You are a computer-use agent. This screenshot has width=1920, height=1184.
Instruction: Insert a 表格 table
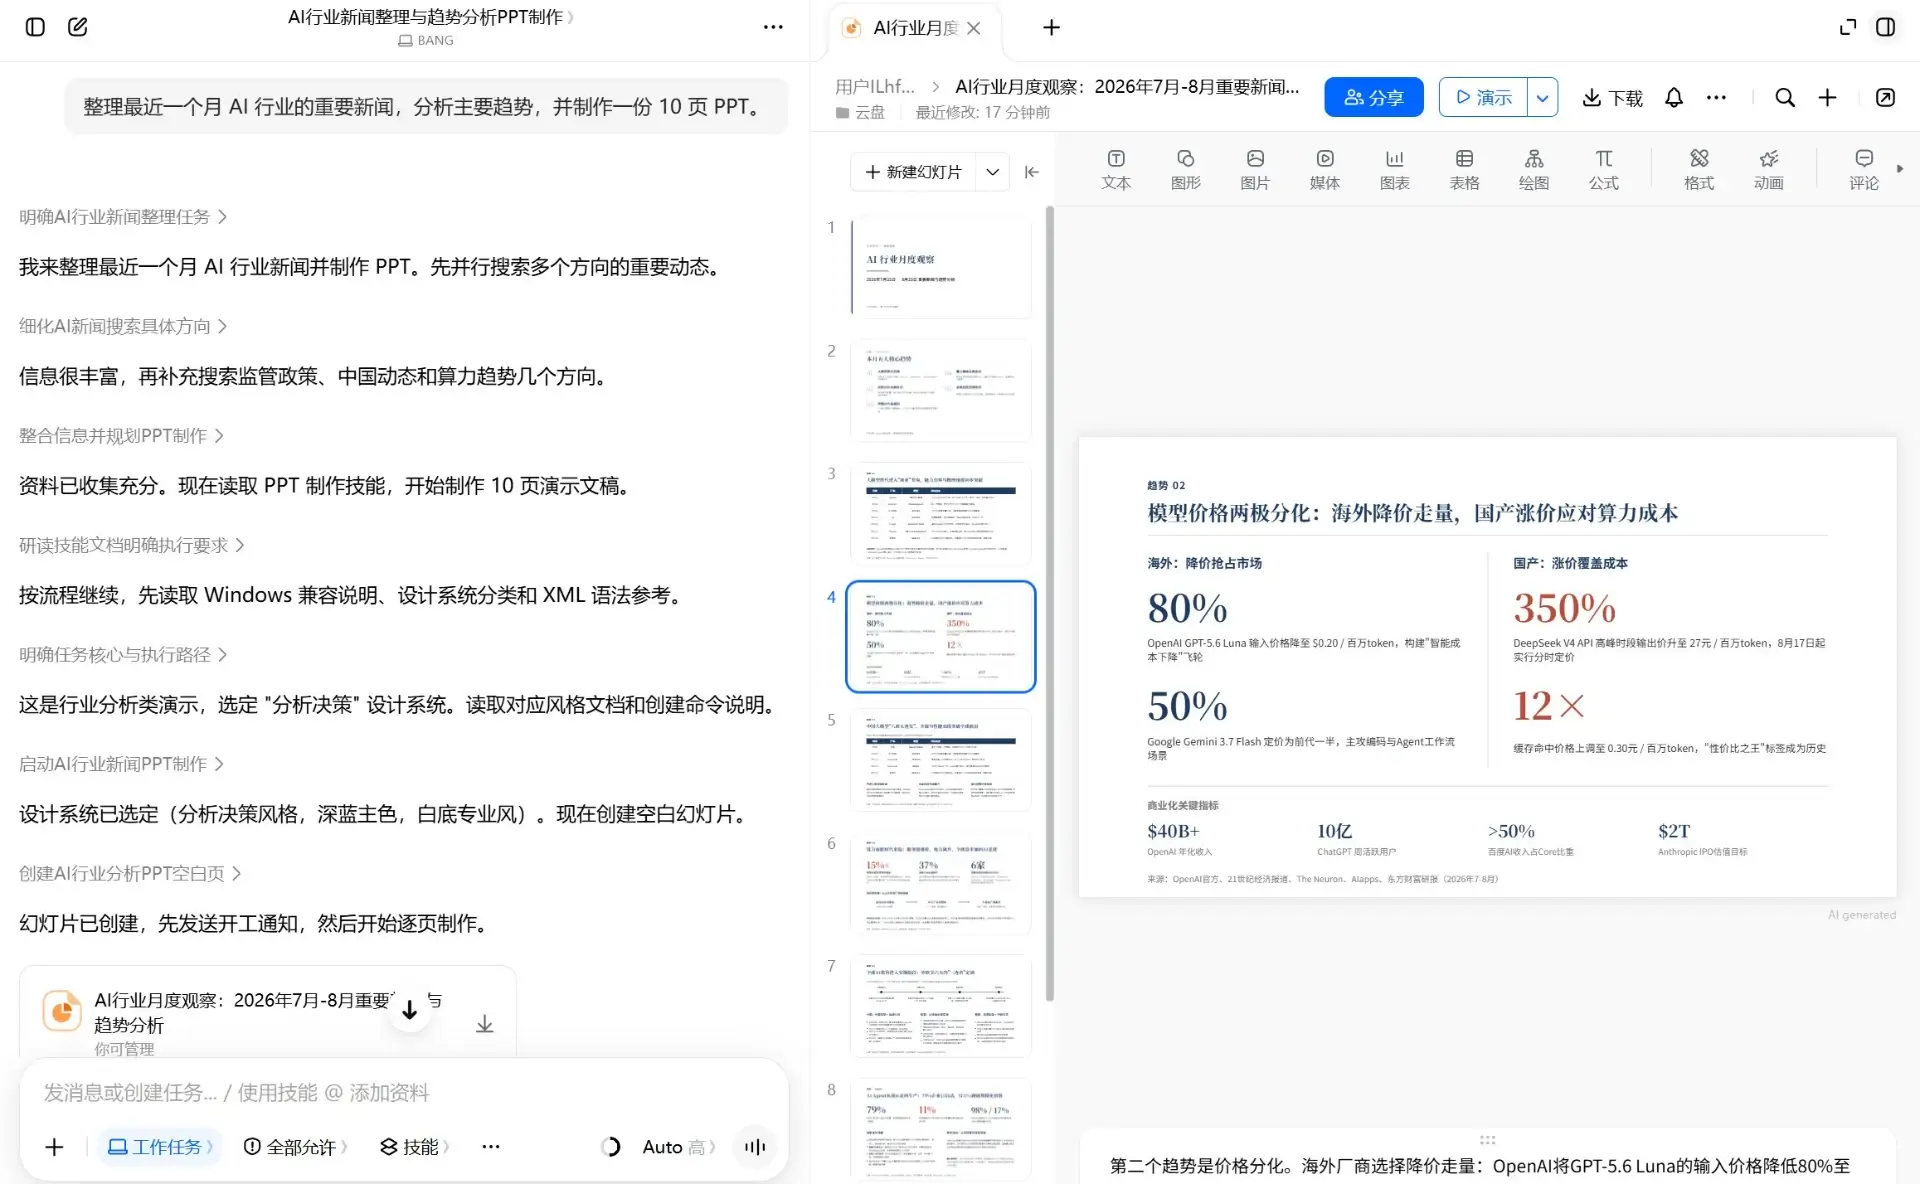1465,170
